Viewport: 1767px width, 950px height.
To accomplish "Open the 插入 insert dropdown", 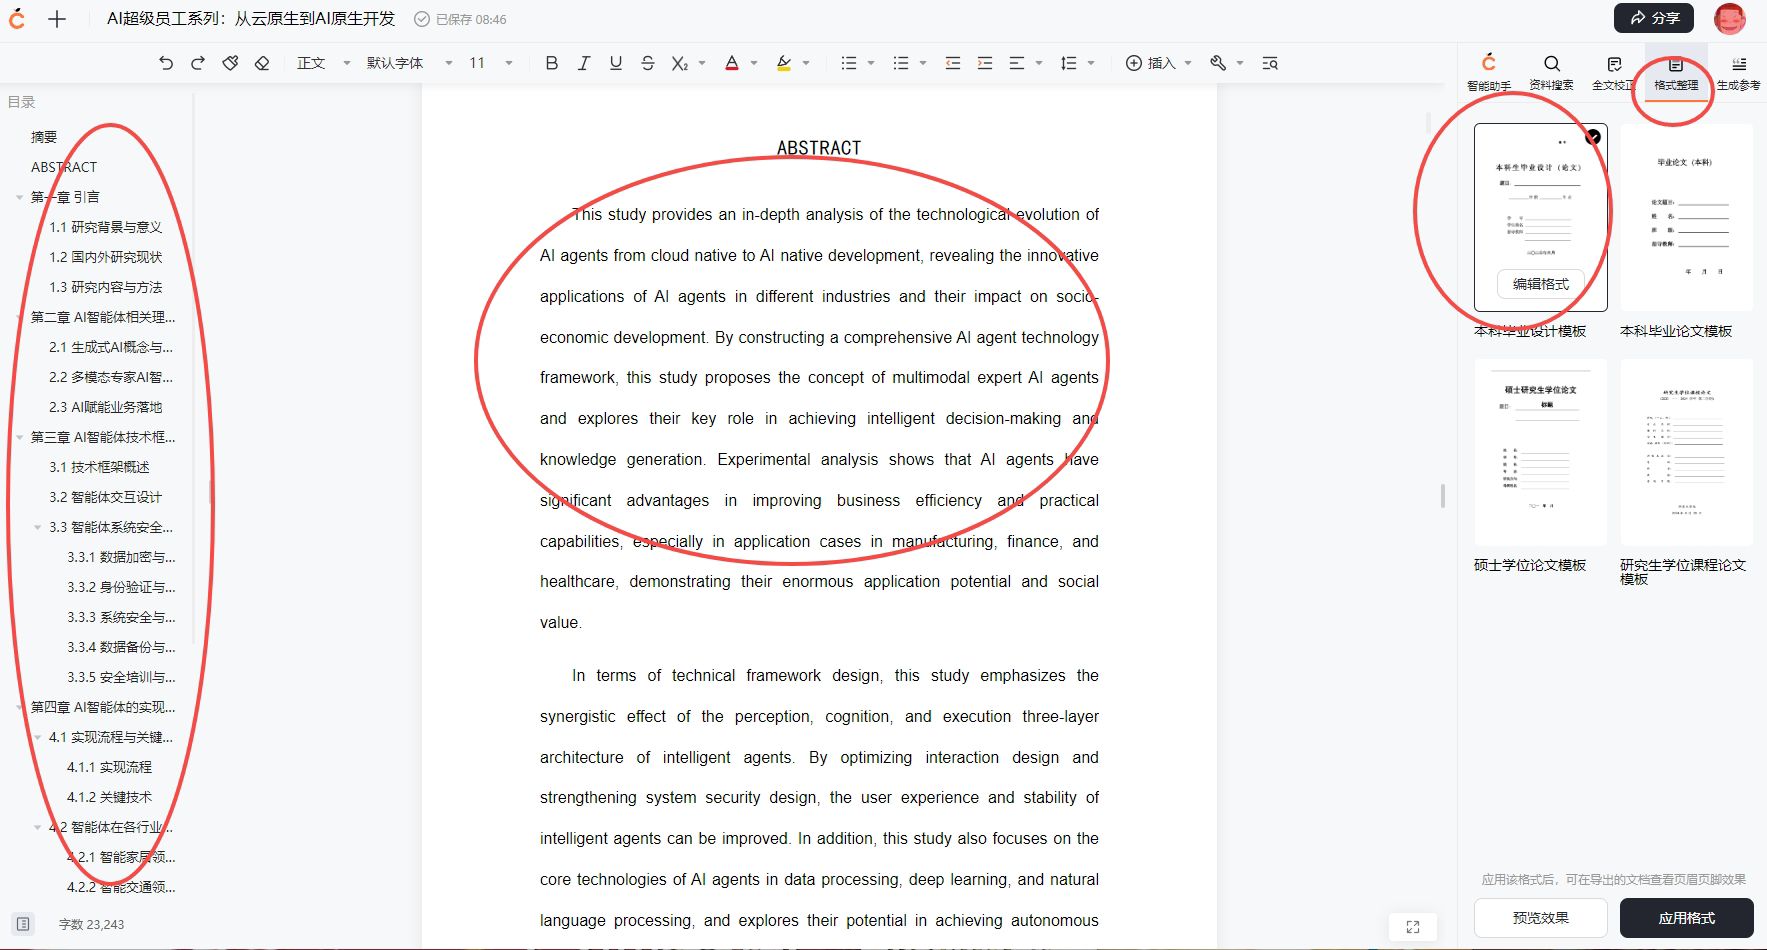I will [1159, 63].
